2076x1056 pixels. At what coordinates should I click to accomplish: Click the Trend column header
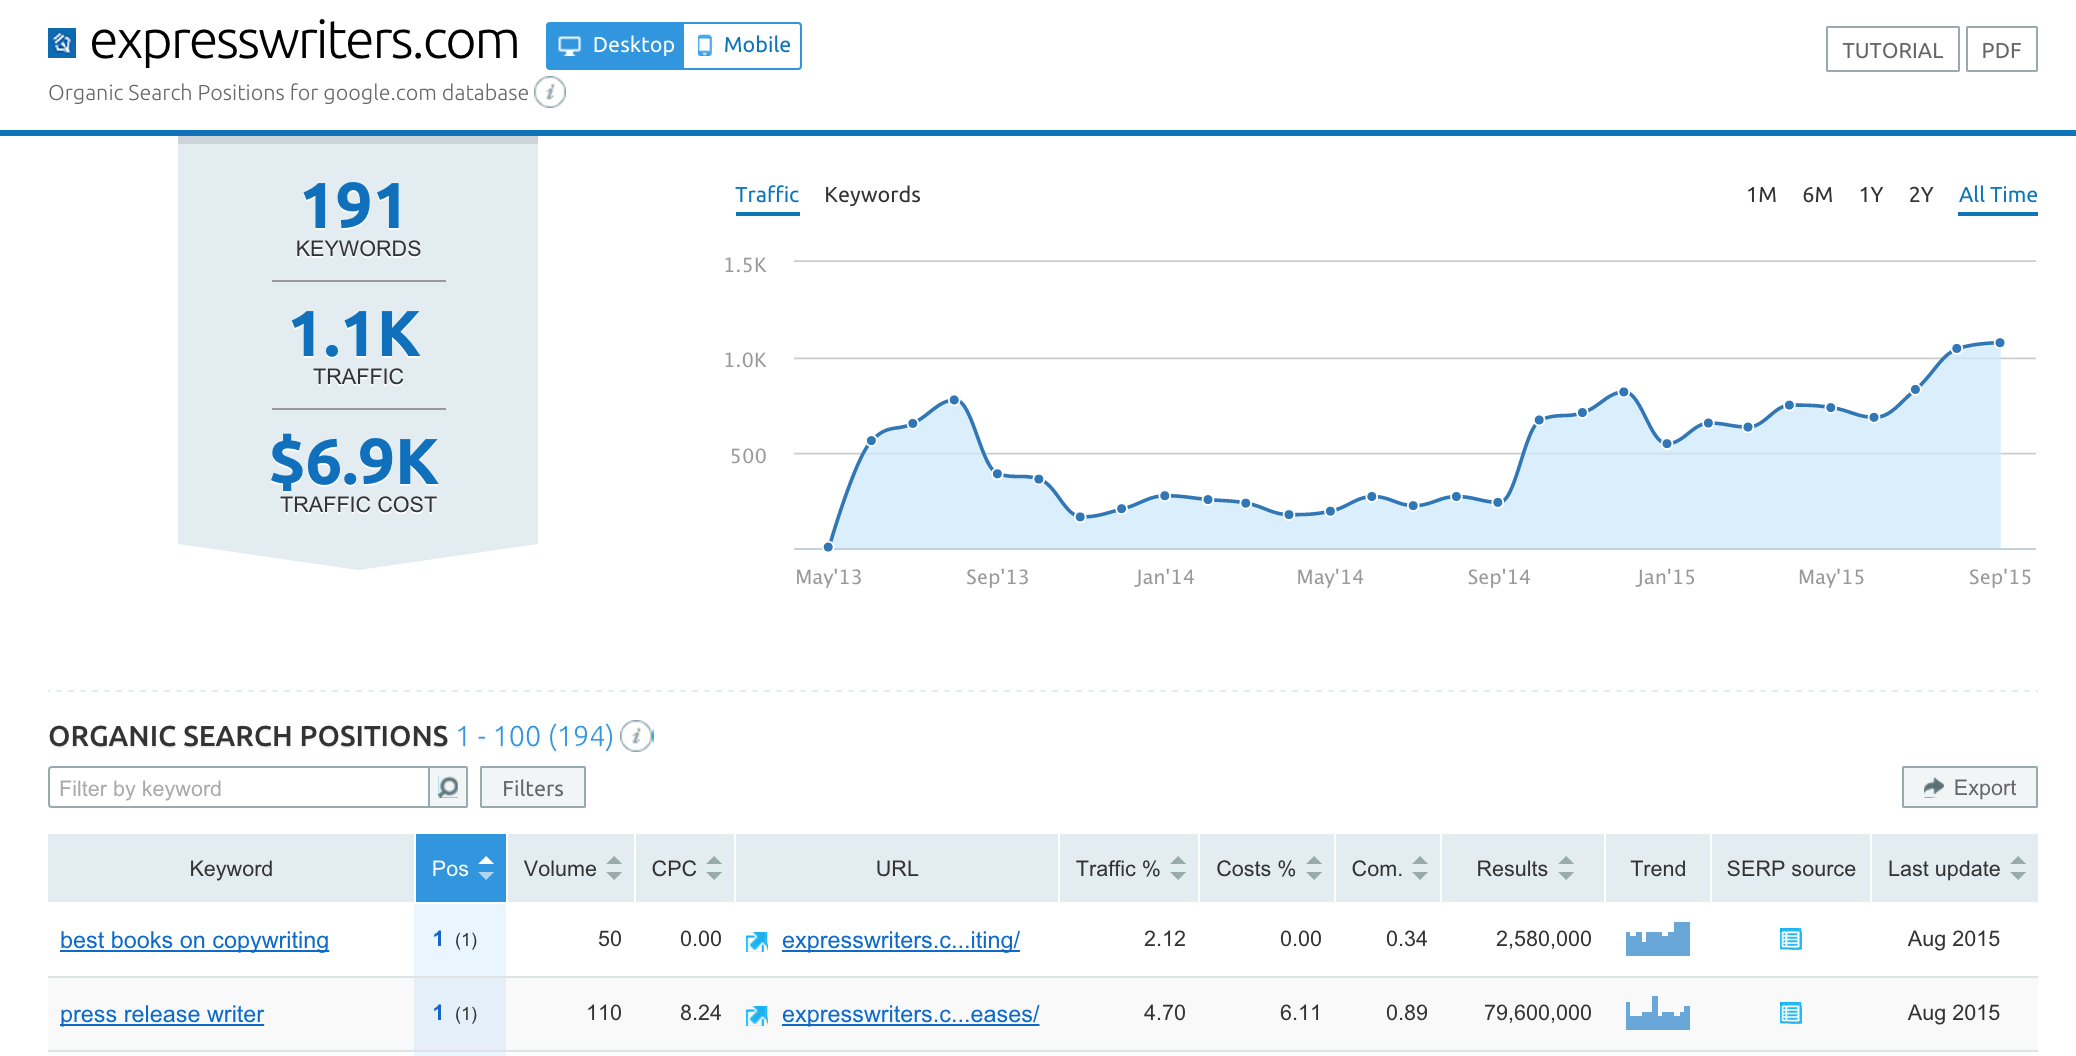tap(1658, 868)
